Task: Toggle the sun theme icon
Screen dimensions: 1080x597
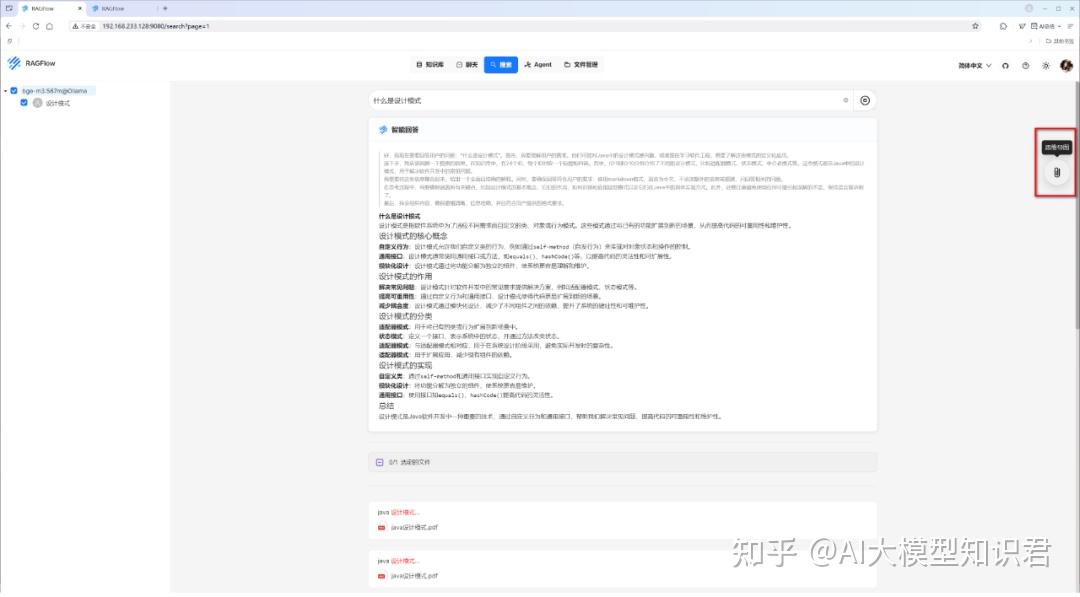Action: (1046, 65)
